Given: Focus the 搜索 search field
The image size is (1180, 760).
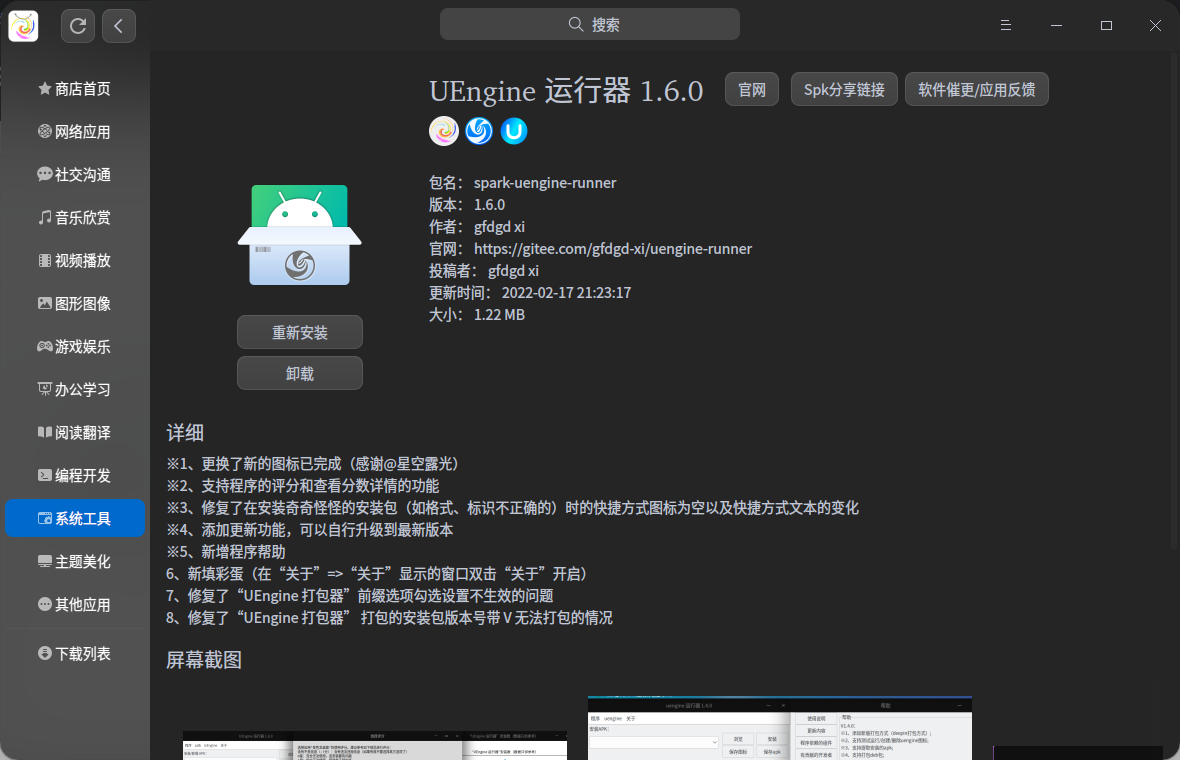Looking at the screenshot, I should pos(589,24).
